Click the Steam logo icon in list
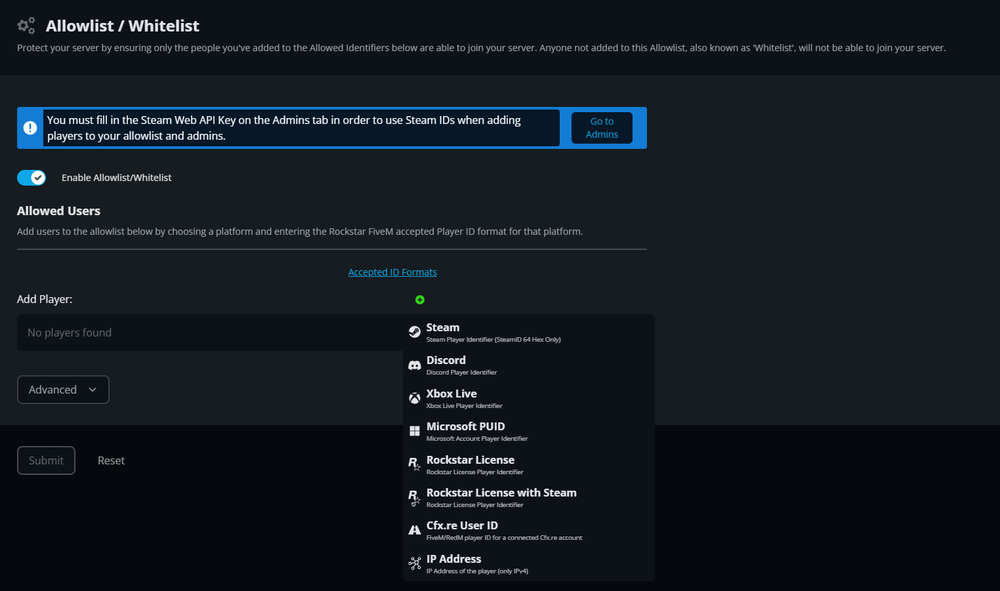The image size is (1000, 591). pyautogui.click(x=414, y=332)
